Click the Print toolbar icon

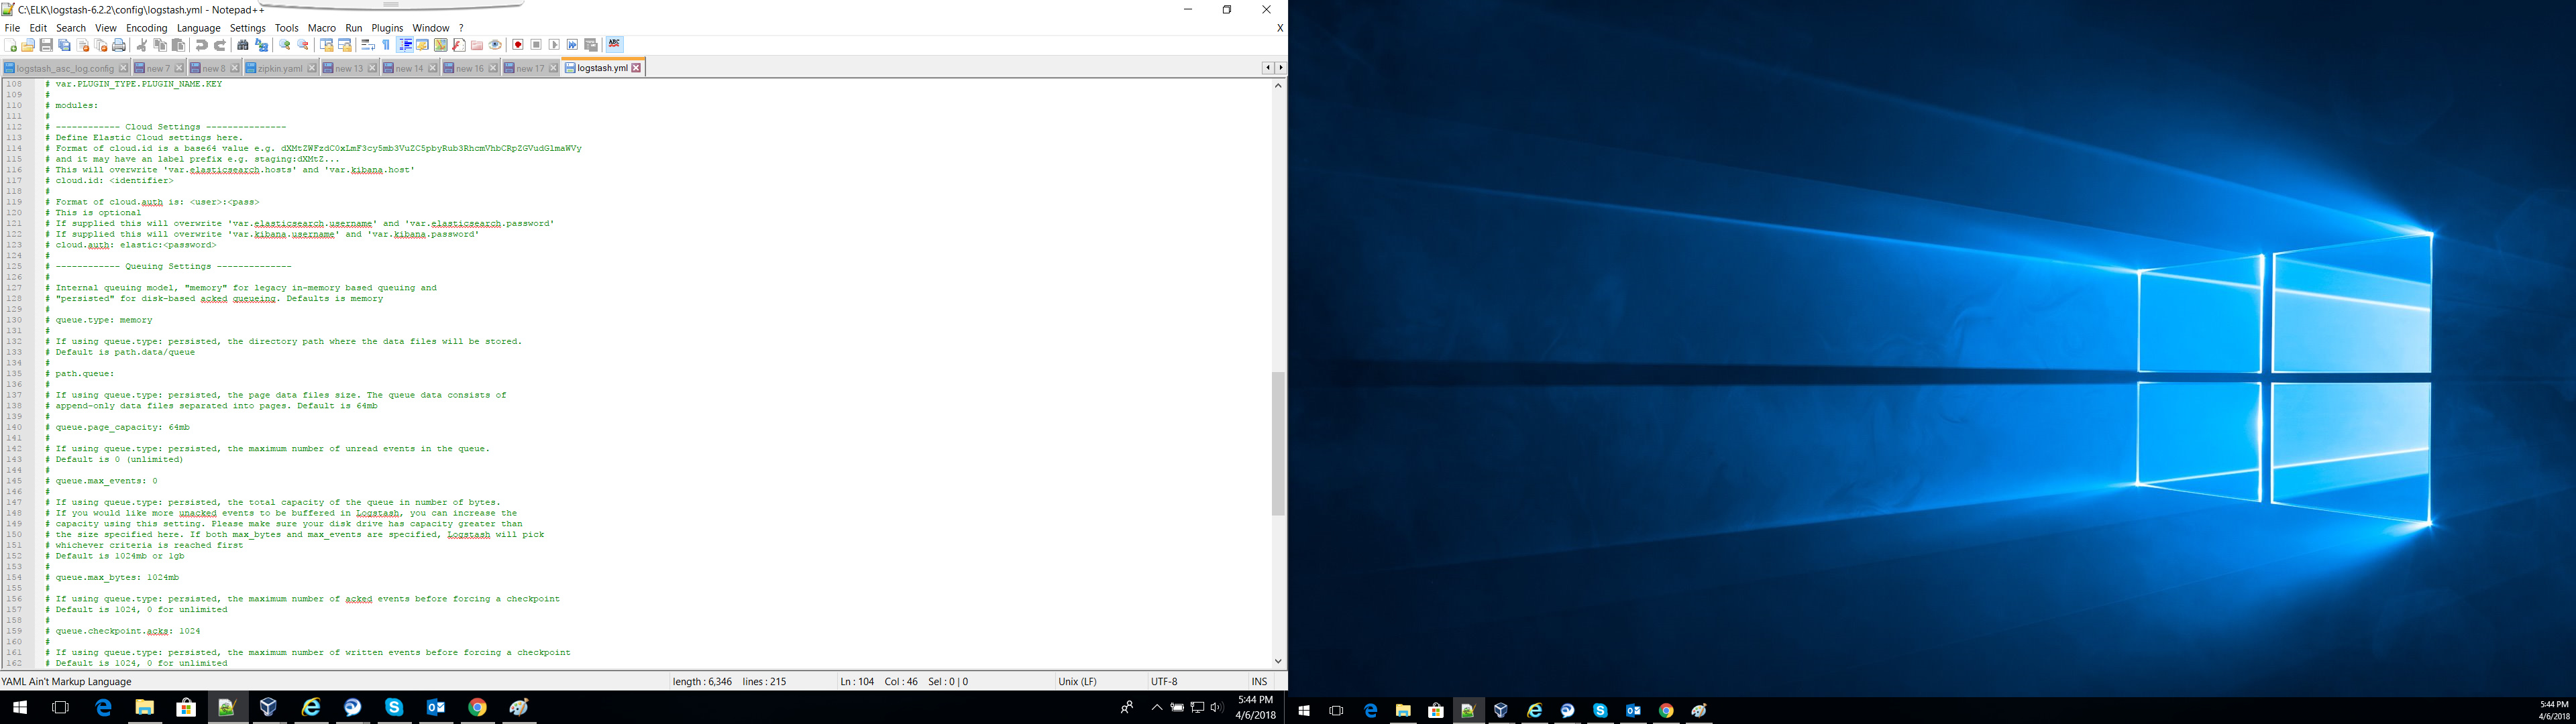point(119,45)
